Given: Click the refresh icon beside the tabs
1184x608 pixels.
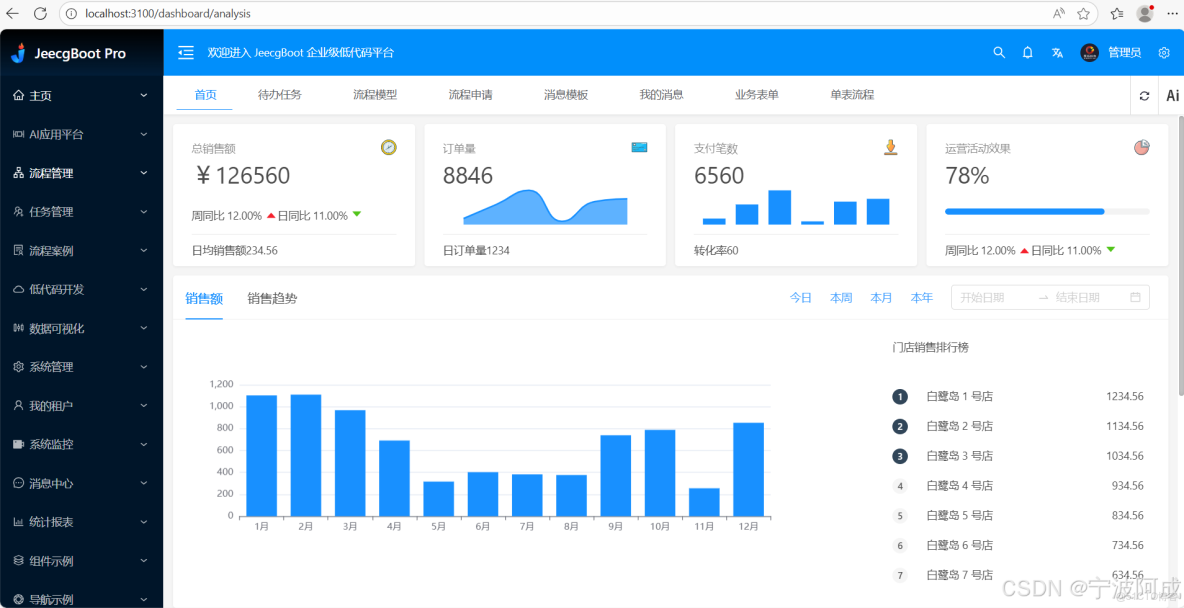Looking at the screenshot, I should pyautogui.click(x=1143, y=95).
